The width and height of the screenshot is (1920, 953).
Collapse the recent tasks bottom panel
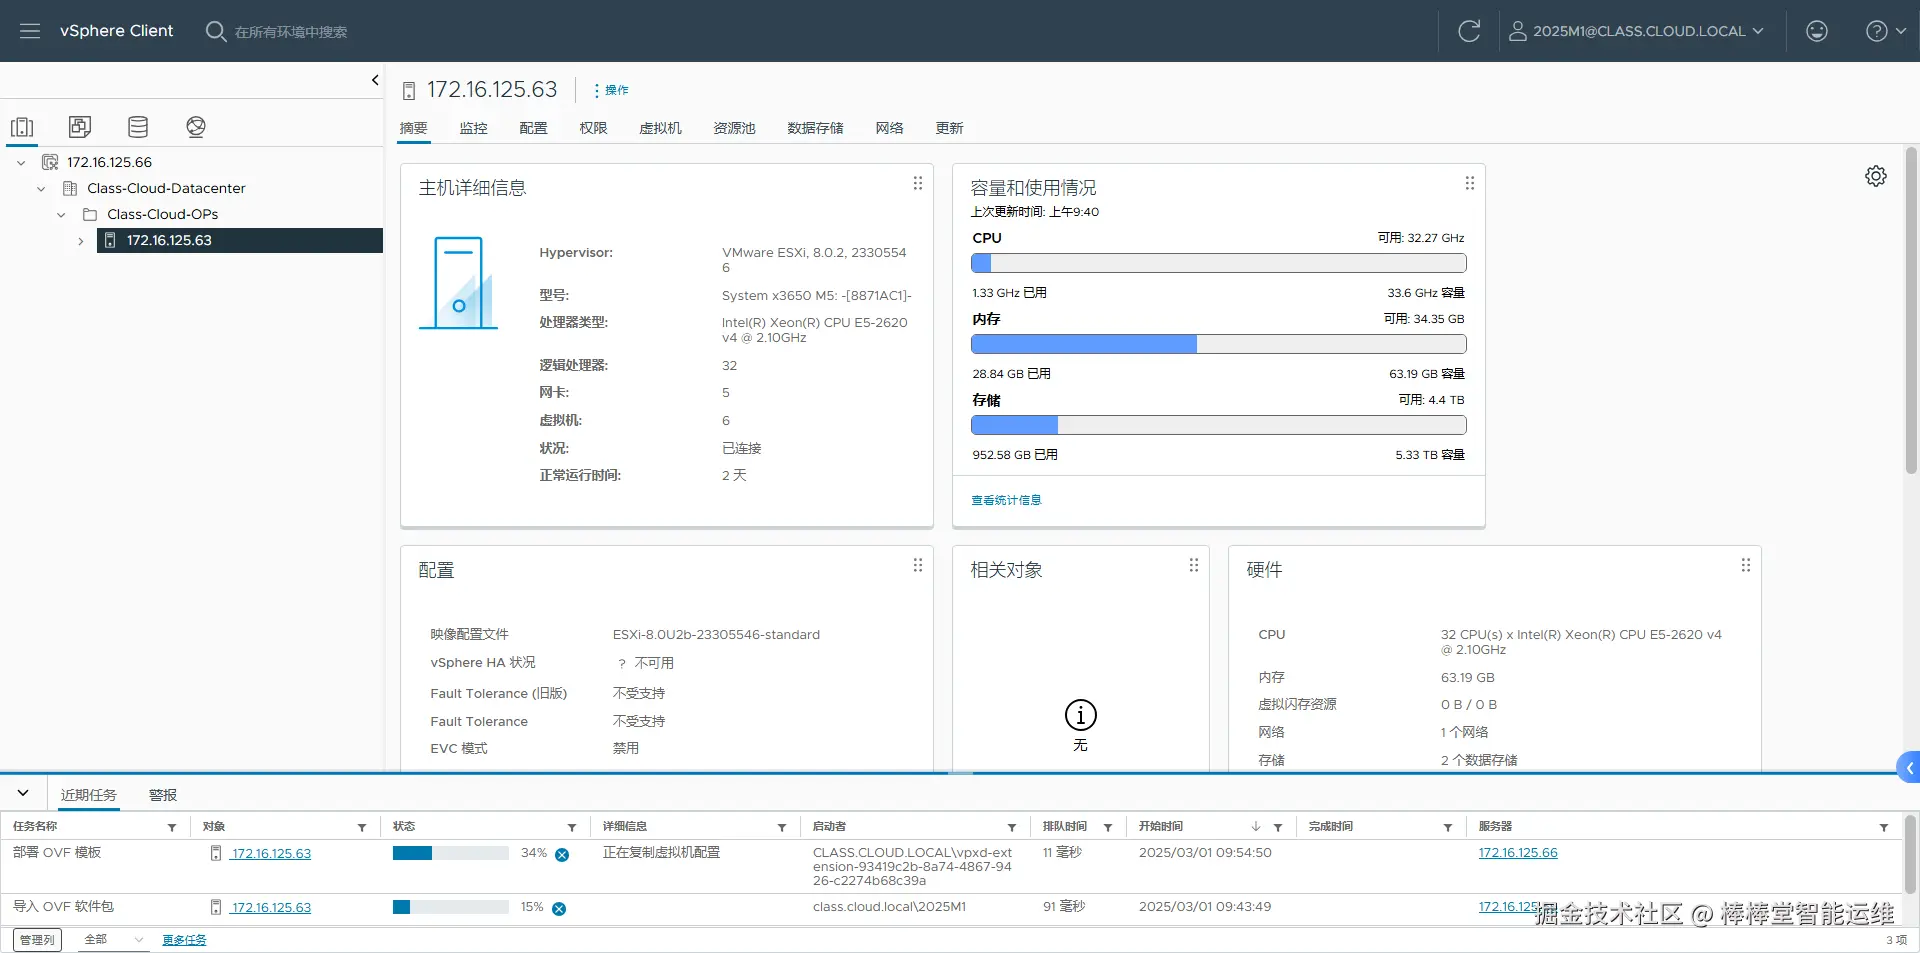point(23,793)
